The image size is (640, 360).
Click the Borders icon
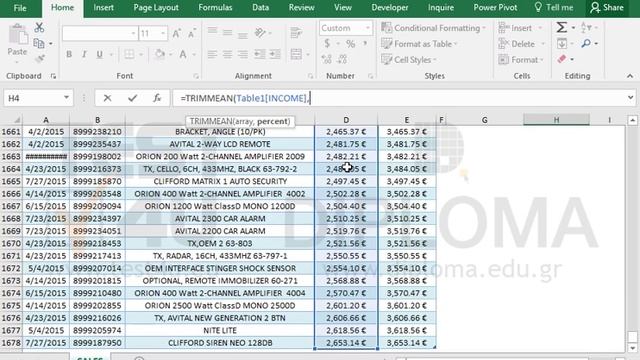pos(129,54)
